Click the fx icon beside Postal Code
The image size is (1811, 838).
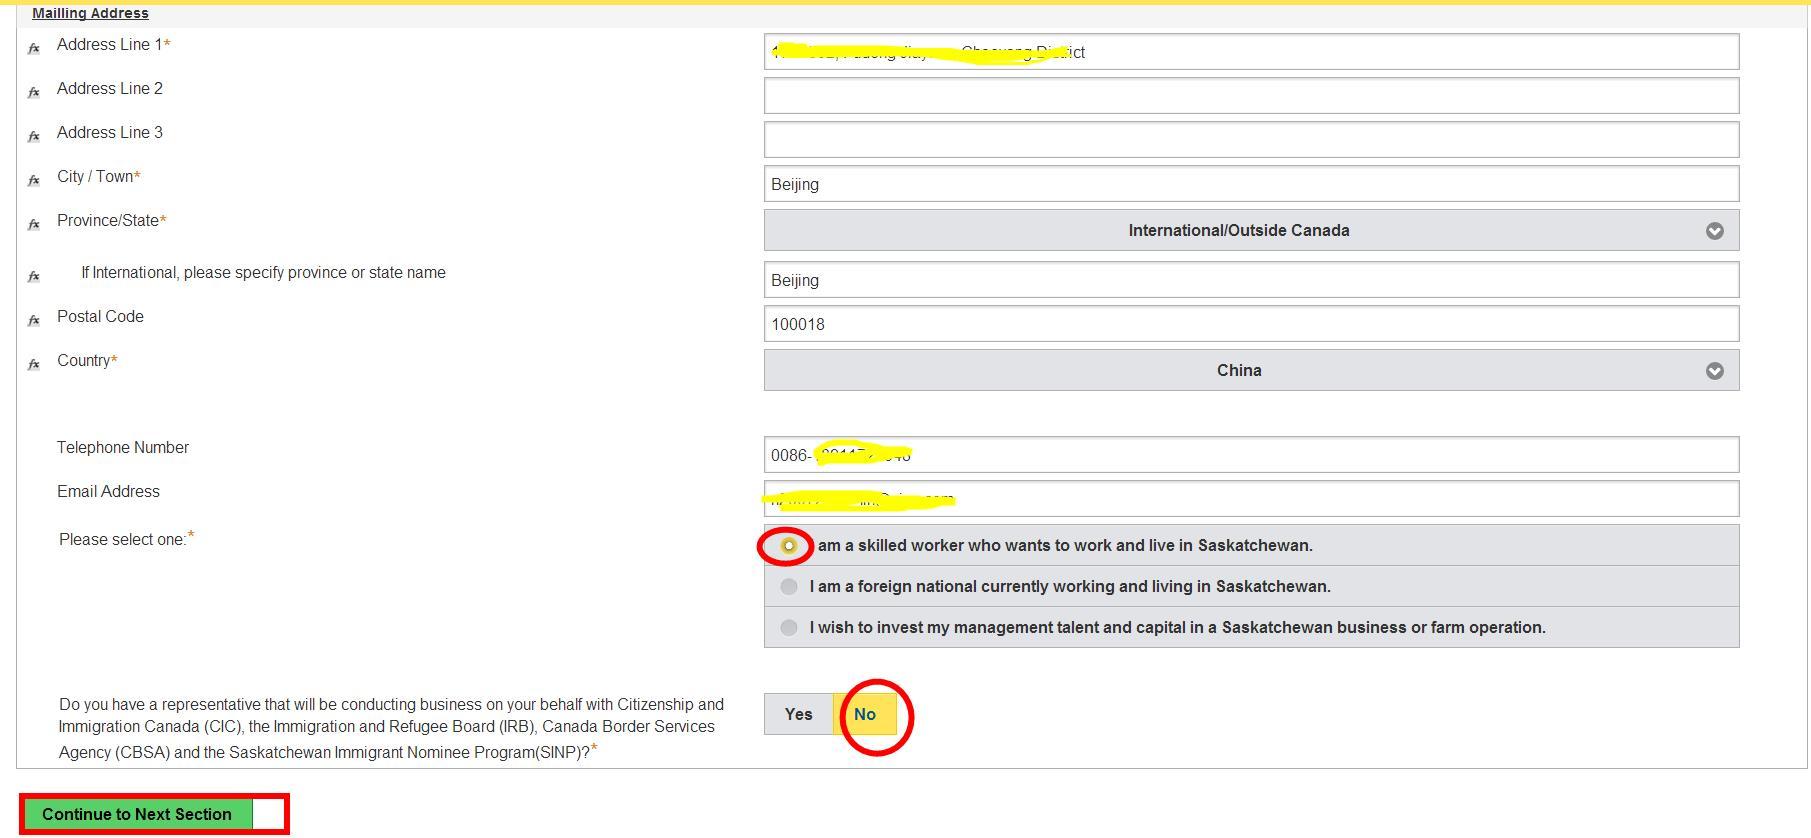[34, 320]
